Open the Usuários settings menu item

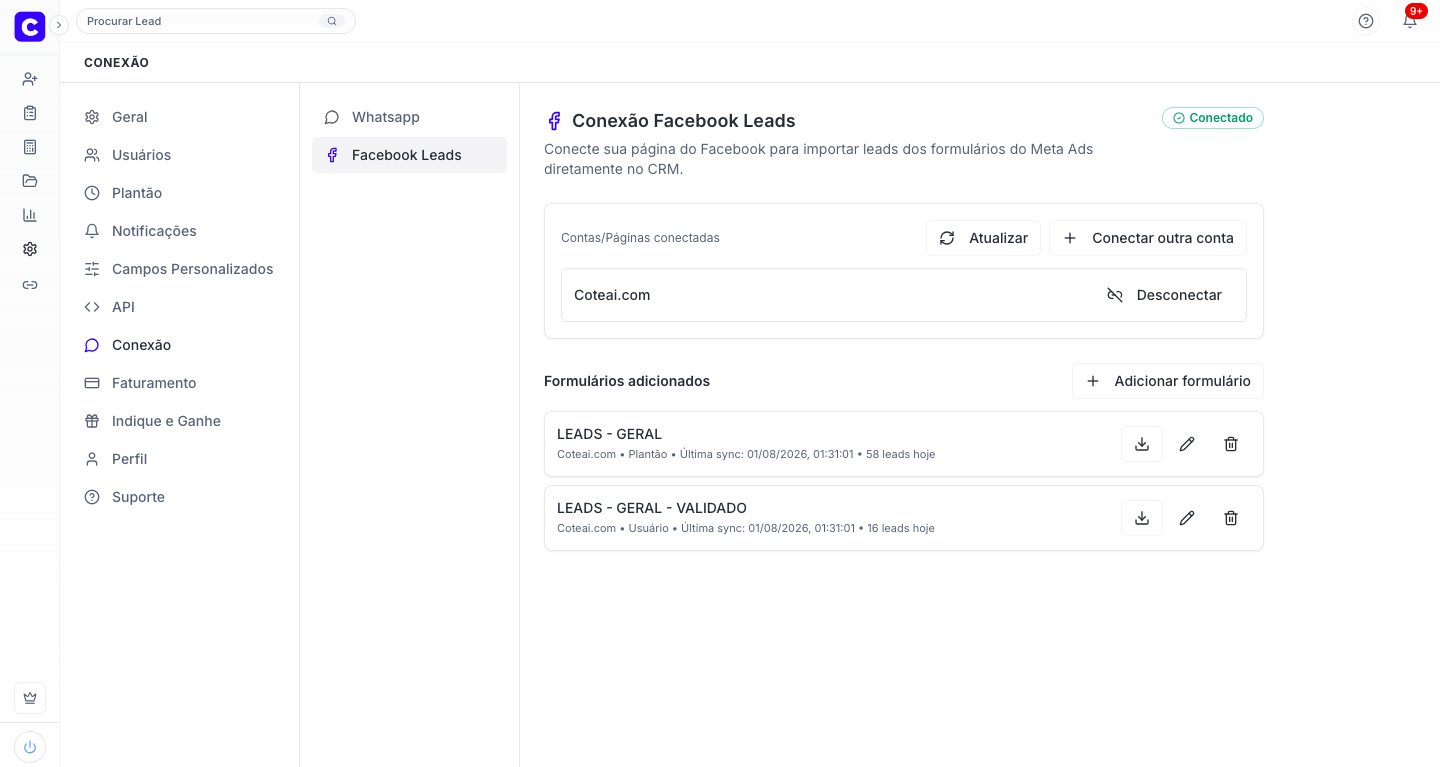(x=180, y=155)
